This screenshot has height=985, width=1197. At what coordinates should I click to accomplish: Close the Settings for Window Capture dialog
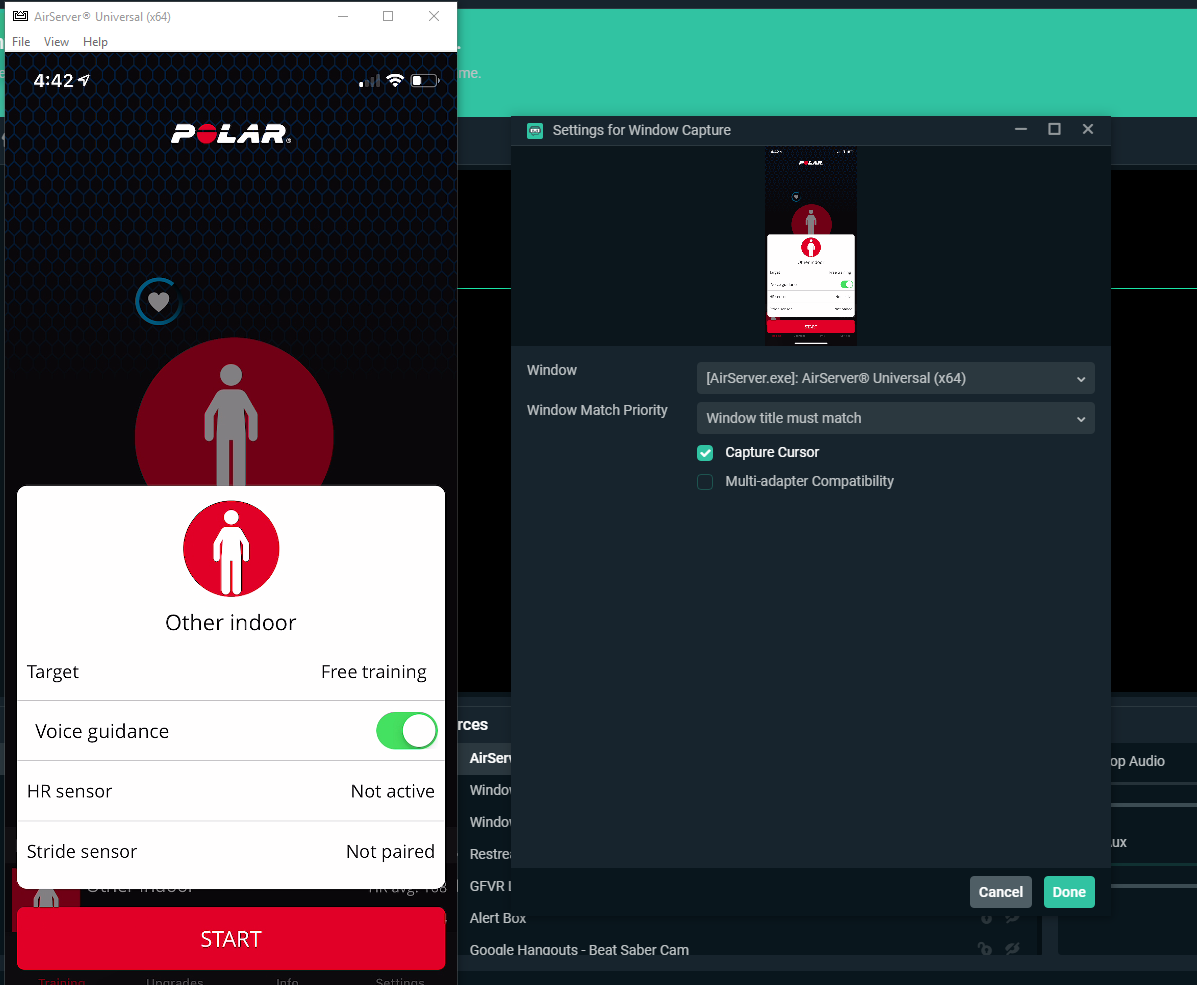coord(1088,129)
